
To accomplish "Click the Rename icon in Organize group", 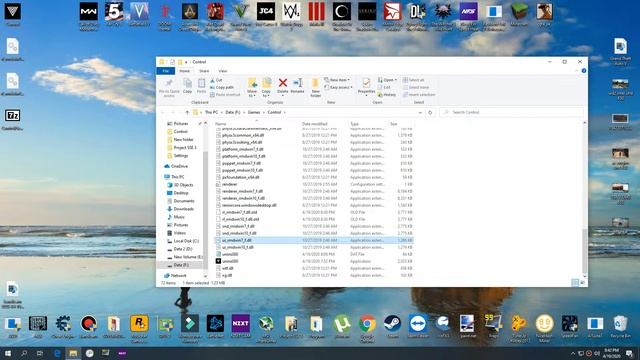I will [298, 83].
